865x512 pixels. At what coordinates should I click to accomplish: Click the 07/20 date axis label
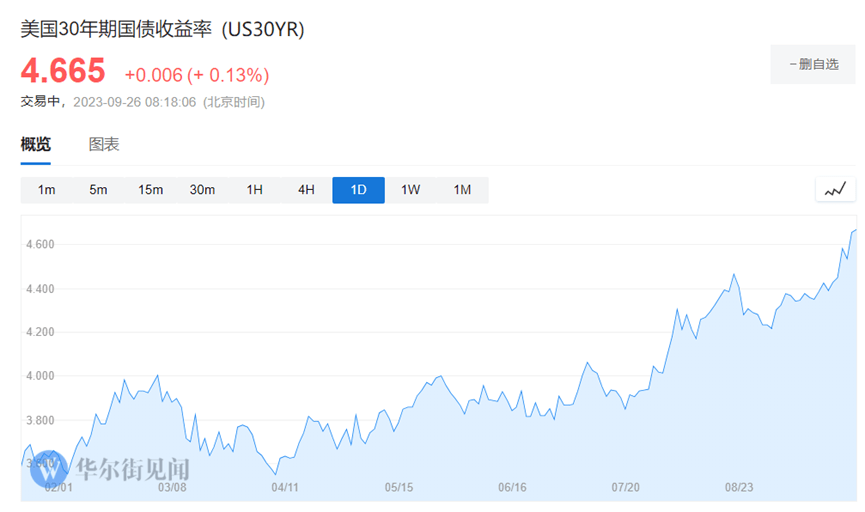(x=625, y=487)
